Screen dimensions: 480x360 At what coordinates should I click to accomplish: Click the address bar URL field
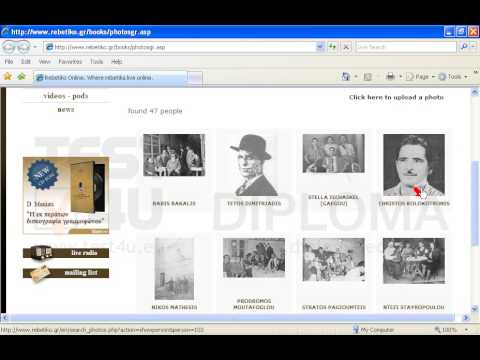tap(180, 47)
